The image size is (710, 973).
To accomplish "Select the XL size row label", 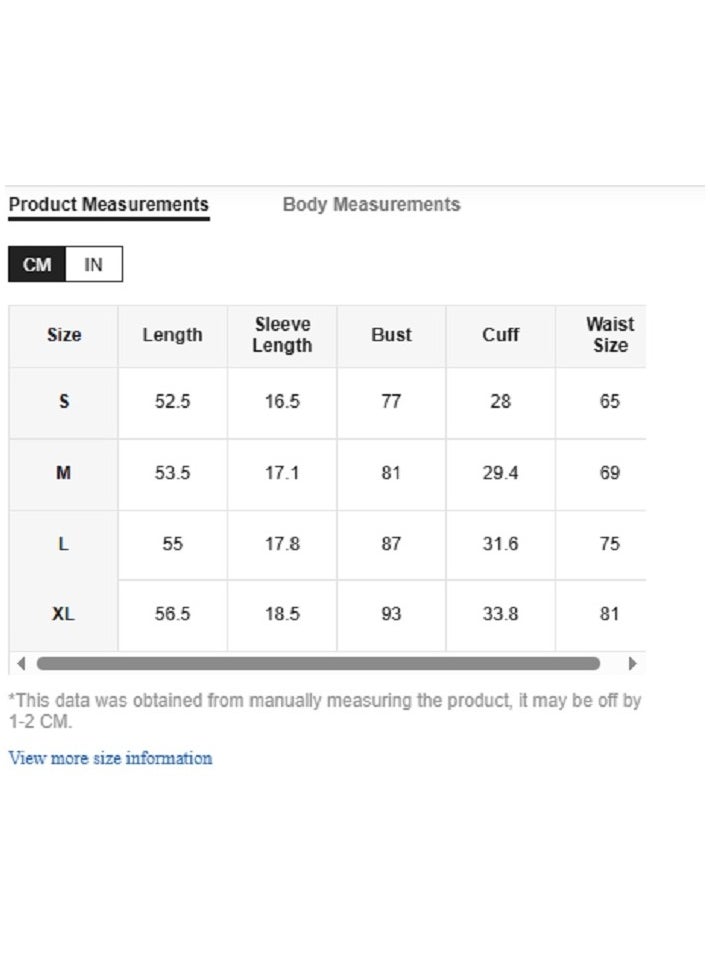I will tap(64, 615).
